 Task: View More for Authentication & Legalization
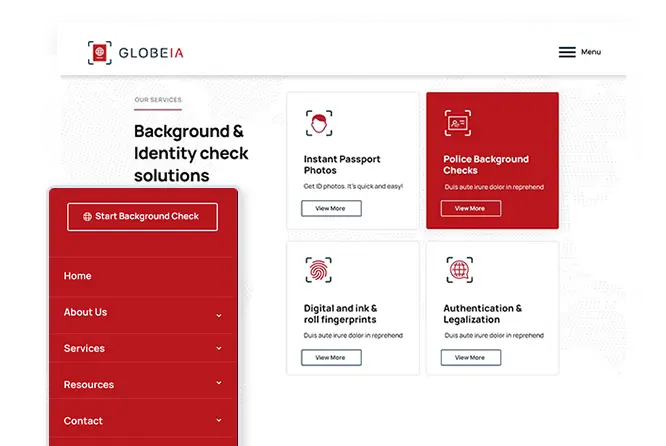tap(471, 358)
